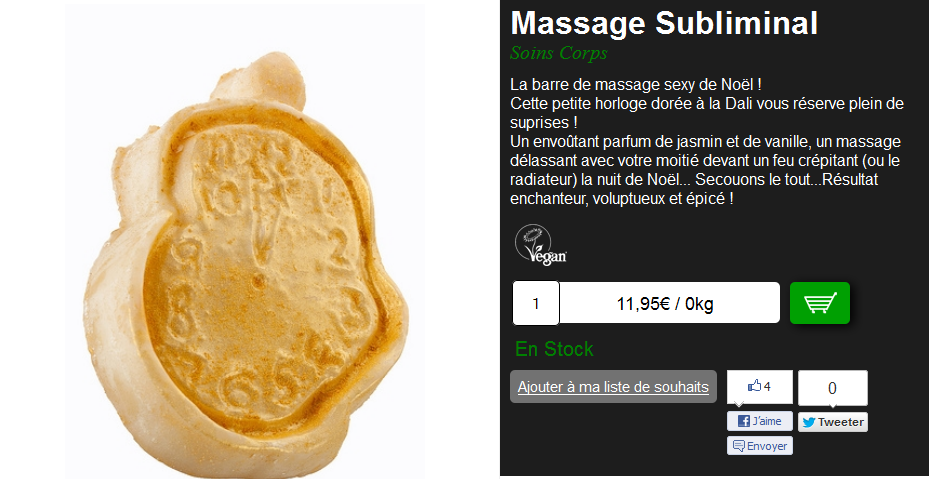Open the 11,95€ / 0kg price selector
The height and width of the screenshot is (479, 929).
point(669,303)
